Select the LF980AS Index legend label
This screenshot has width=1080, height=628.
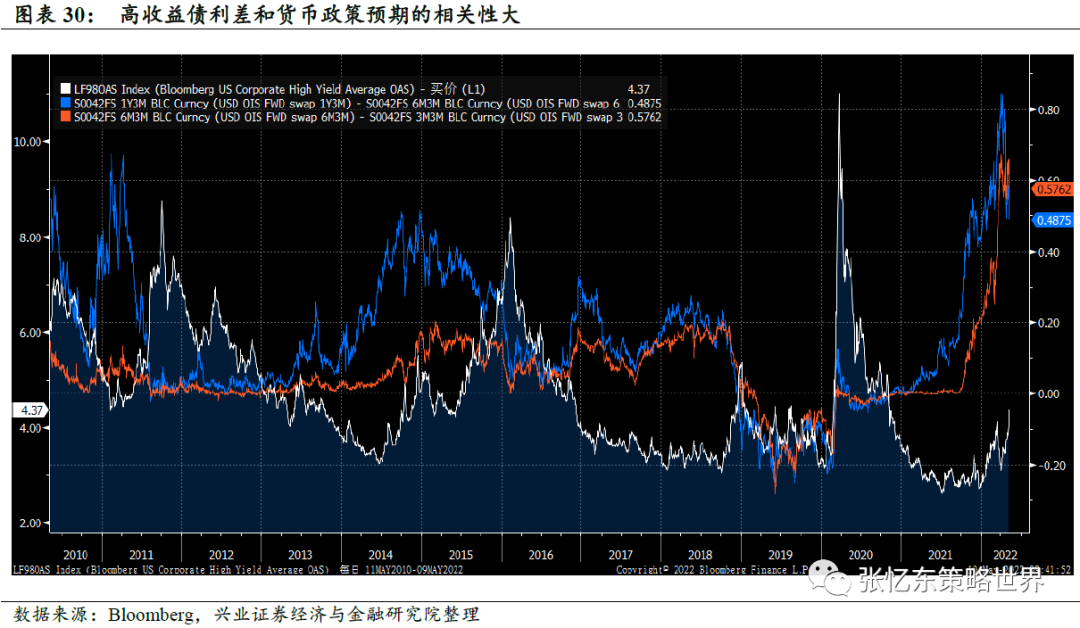[280, 89]
